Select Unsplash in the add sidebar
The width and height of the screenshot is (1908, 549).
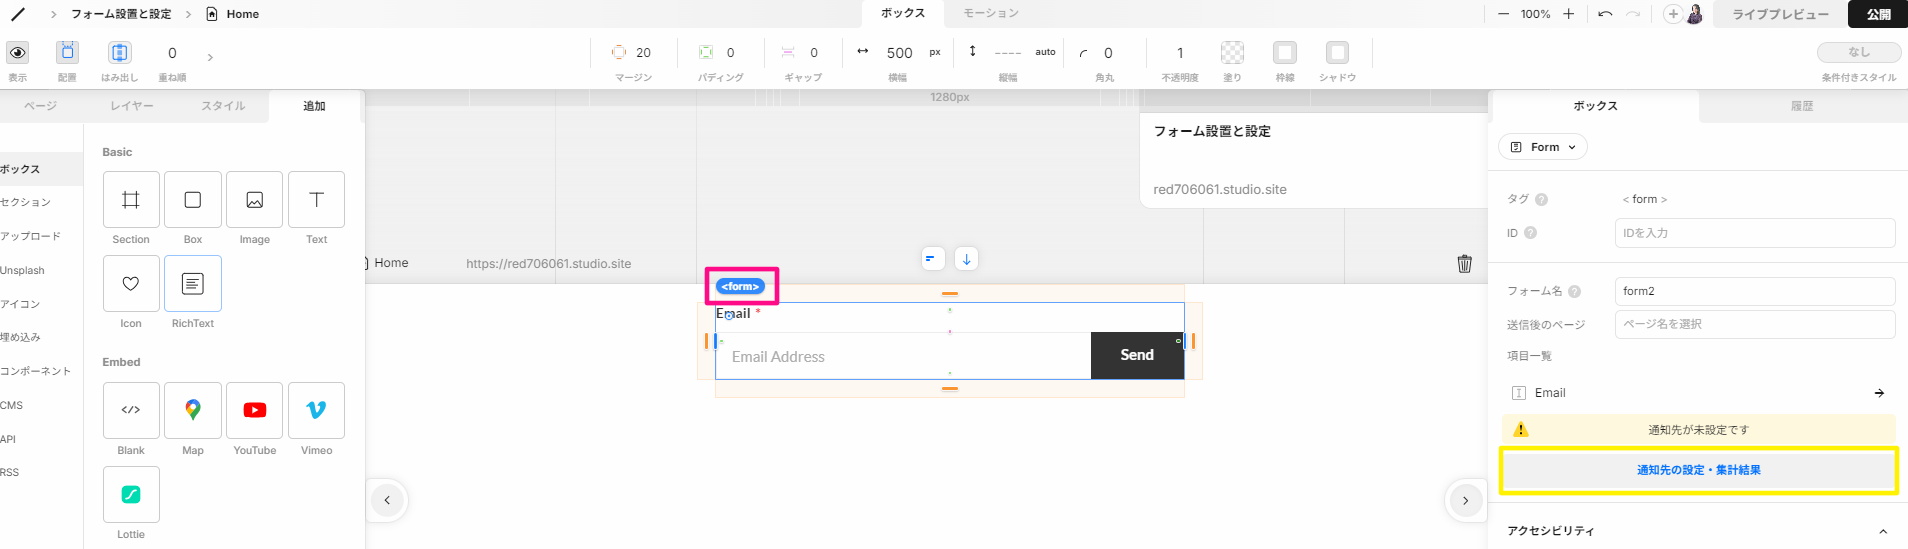click(x=23, y=271)
